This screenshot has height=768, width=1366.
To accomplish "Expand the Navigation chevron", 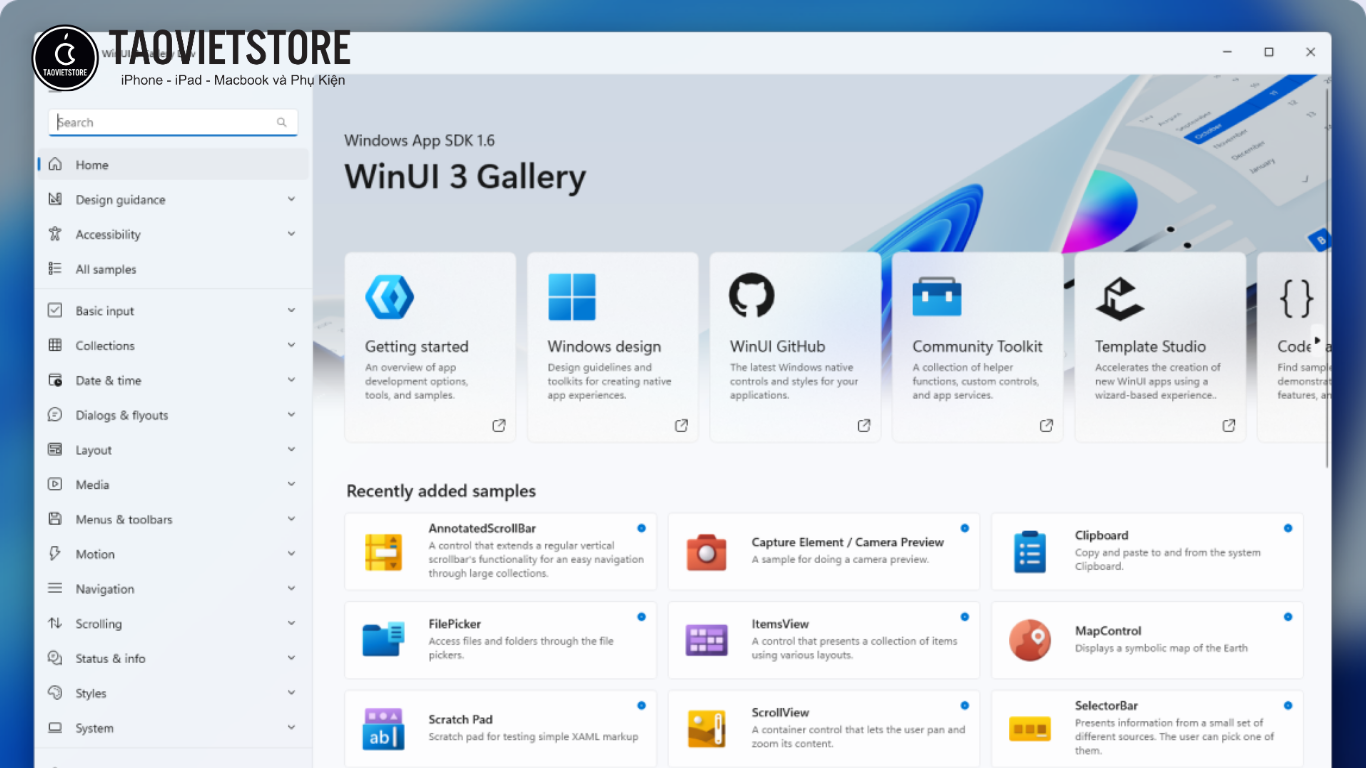I will [x=291, y=589].
